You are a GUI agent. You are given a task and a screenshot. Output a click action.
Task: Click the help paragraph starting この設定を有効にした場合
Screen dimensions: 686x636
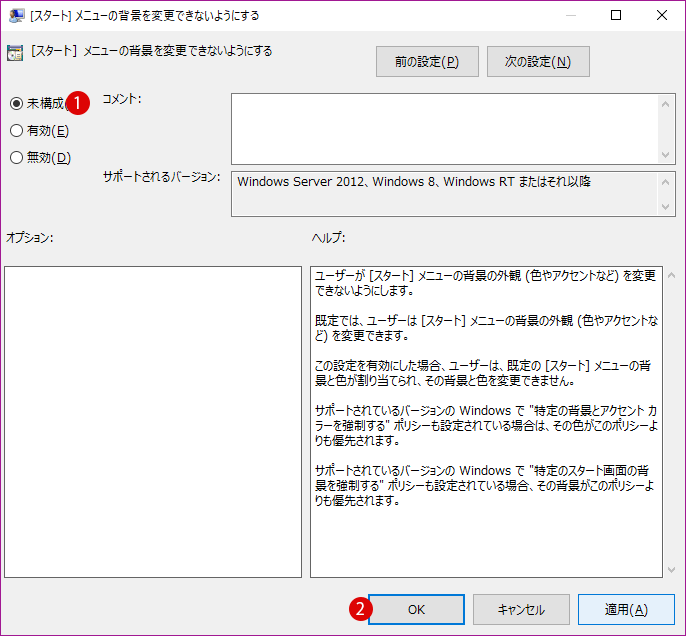(x=483, y=373)
